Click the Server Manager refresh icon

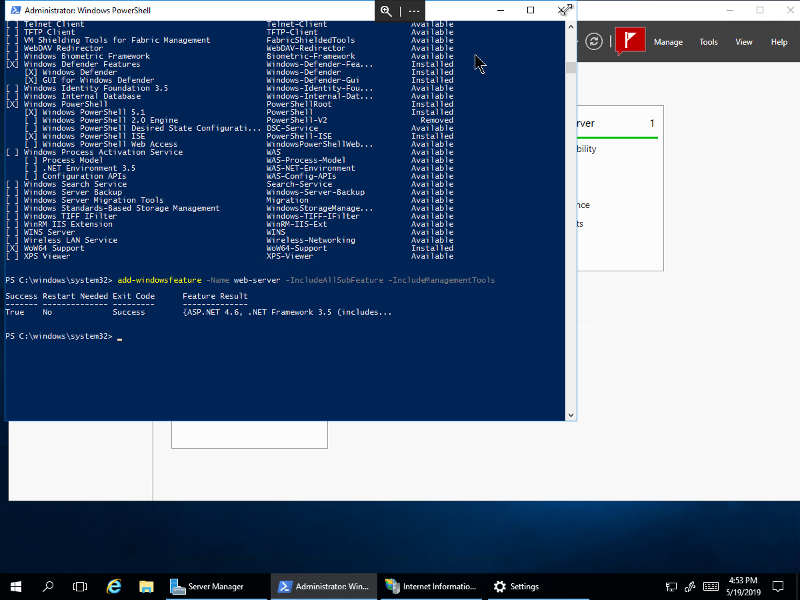(593, 41)
